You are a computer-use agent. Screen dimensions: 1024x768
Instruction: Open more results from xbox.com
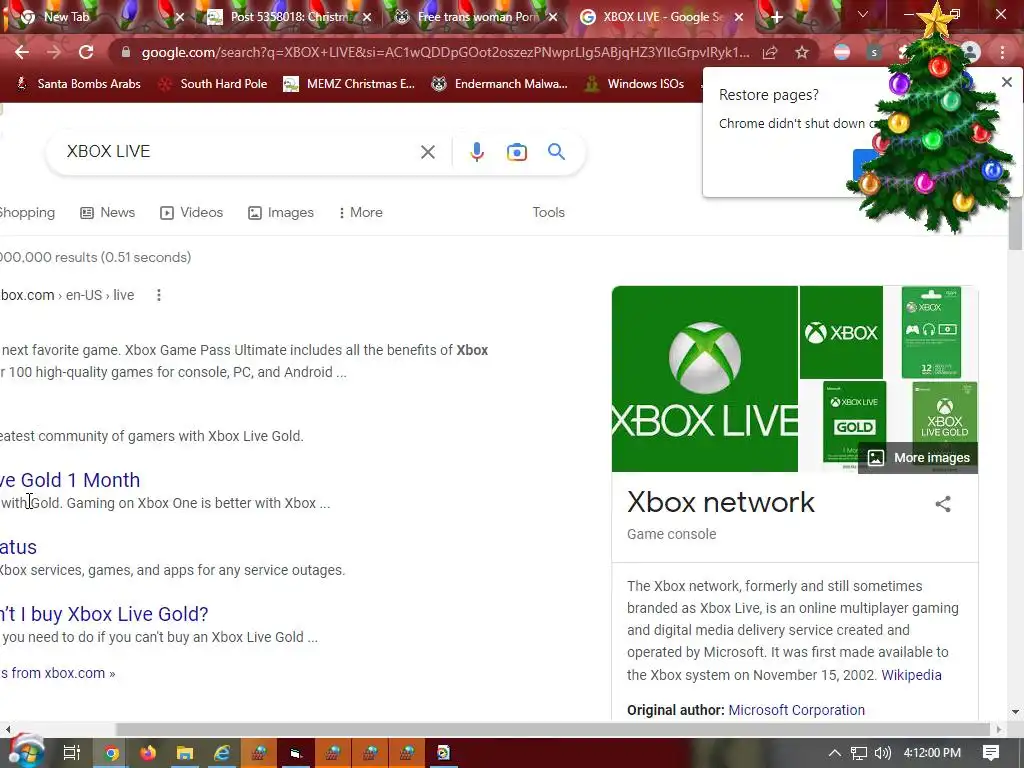[x=57, y=673]
